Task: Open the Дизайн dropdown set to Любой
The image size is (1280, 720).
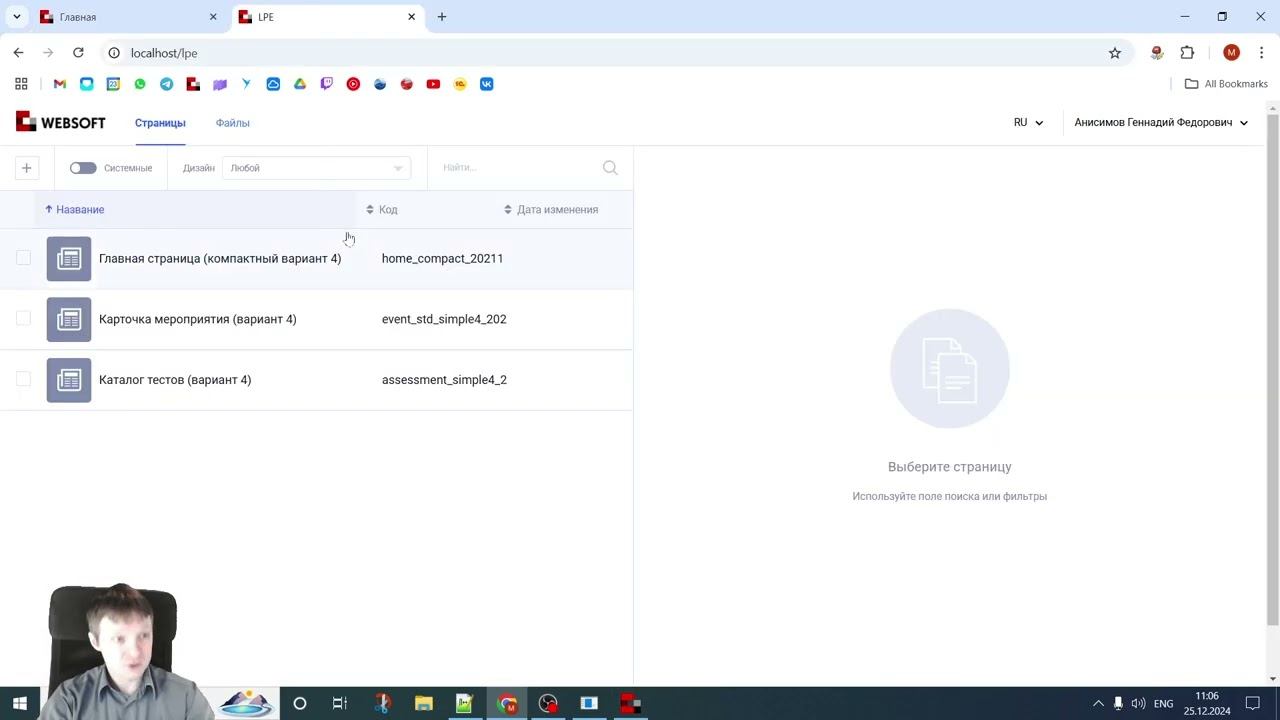Action: [316, 168]
